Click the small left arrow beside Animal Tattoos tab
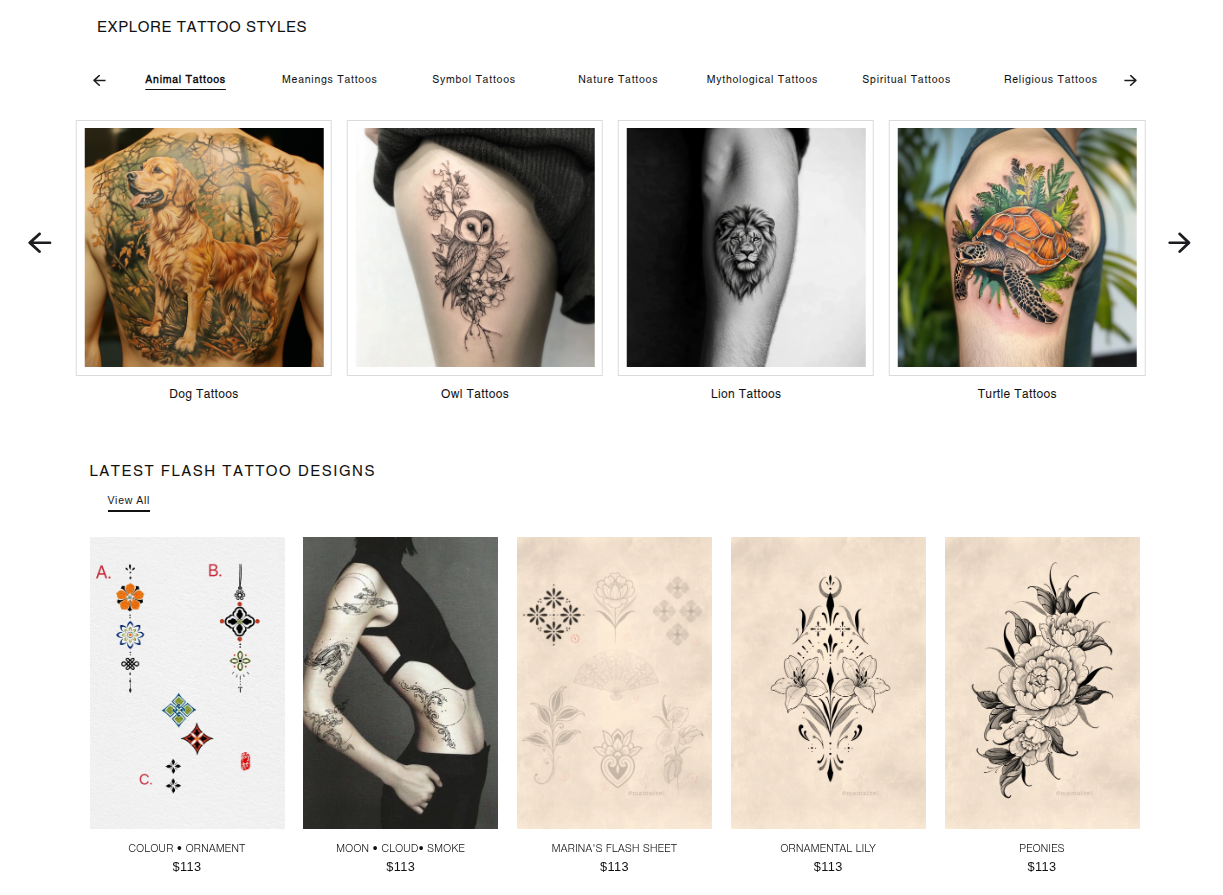The width and height of the screenshot is (1223, 895). pyautogui.click(x=99, y=80)
